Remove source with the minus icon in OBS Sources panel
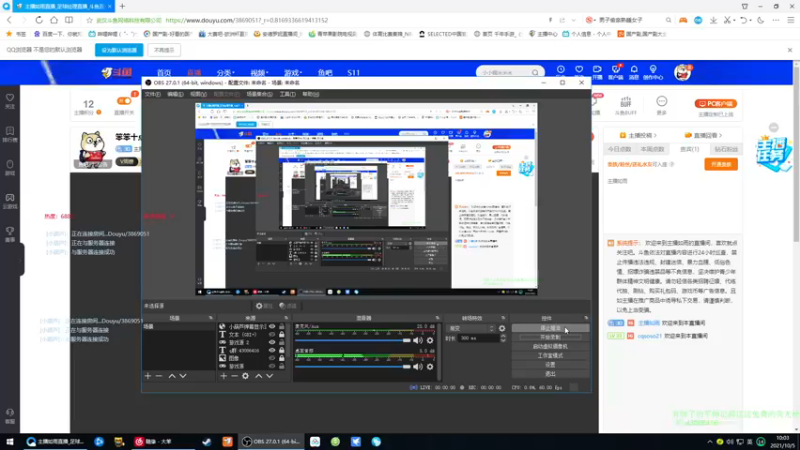 [x=234, y=376]
